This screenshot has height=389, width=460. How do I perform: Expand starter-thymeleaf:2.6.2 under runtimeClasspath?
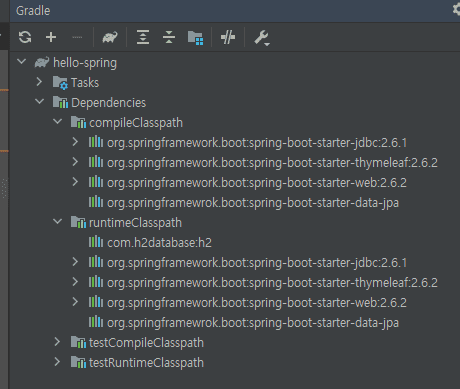pos(75,282)
